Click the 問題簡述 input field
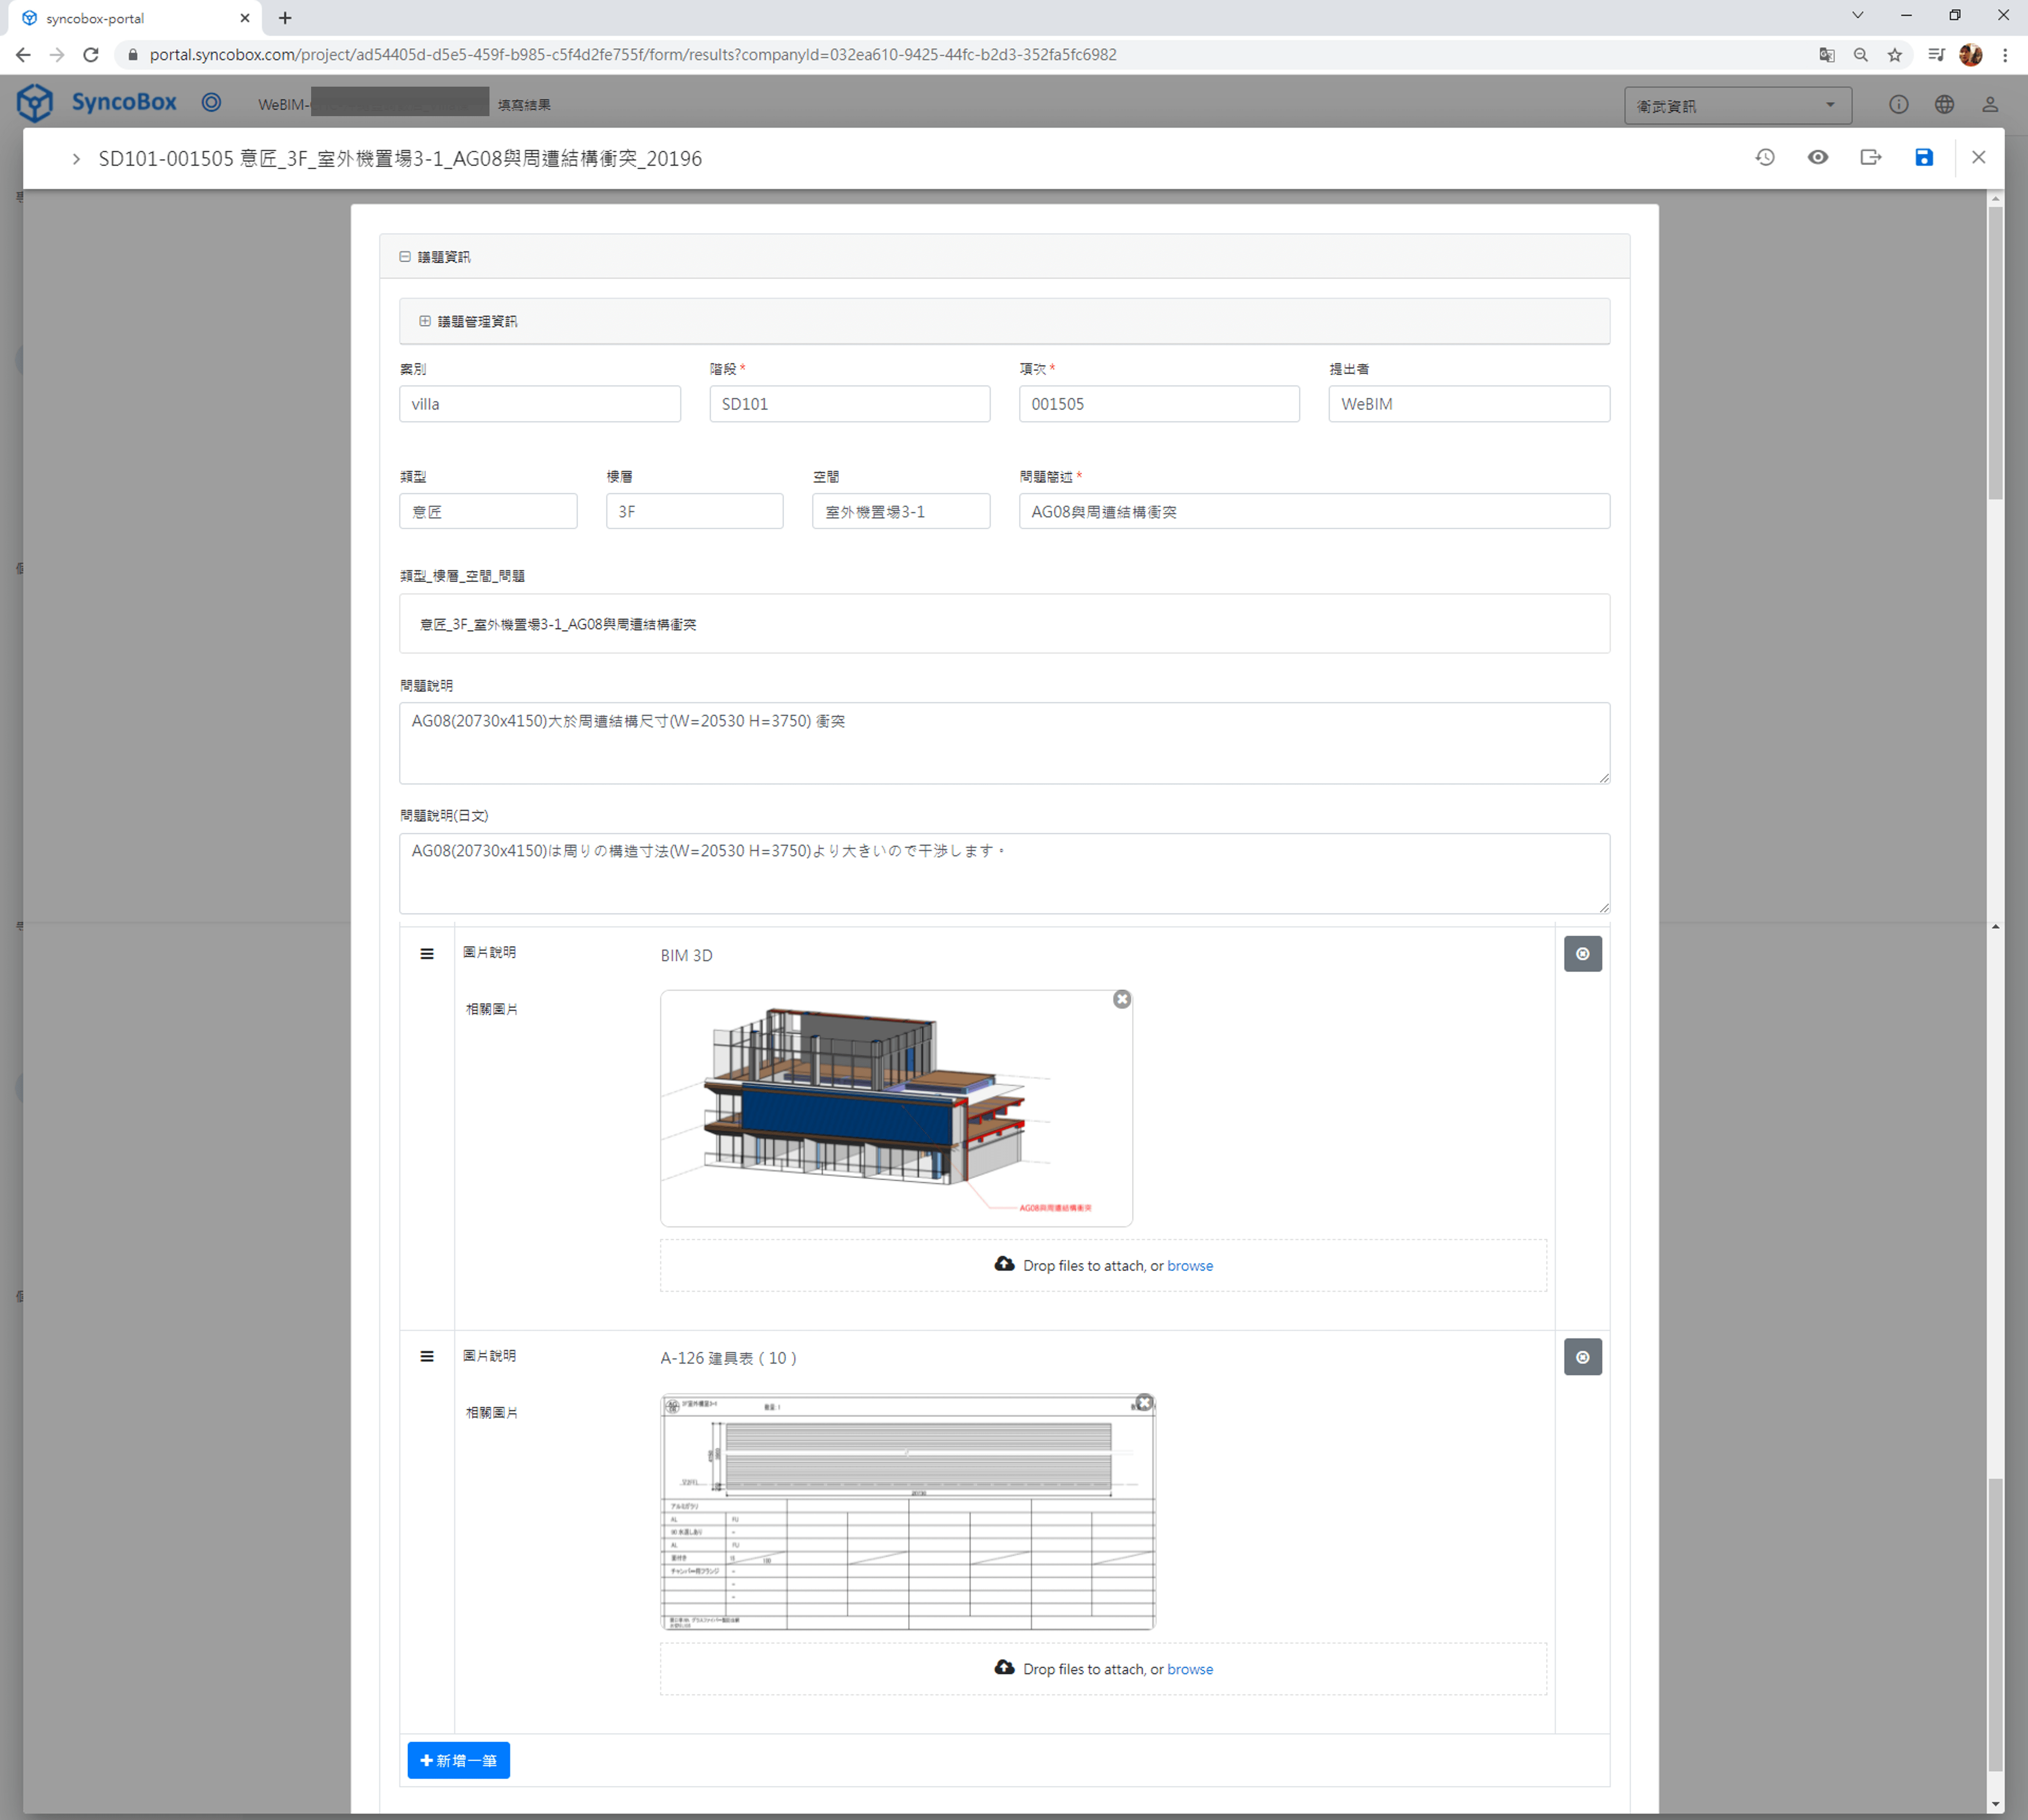Image resolution: width=2028 pixels, height=1820 pixels. click(1313, 512)
